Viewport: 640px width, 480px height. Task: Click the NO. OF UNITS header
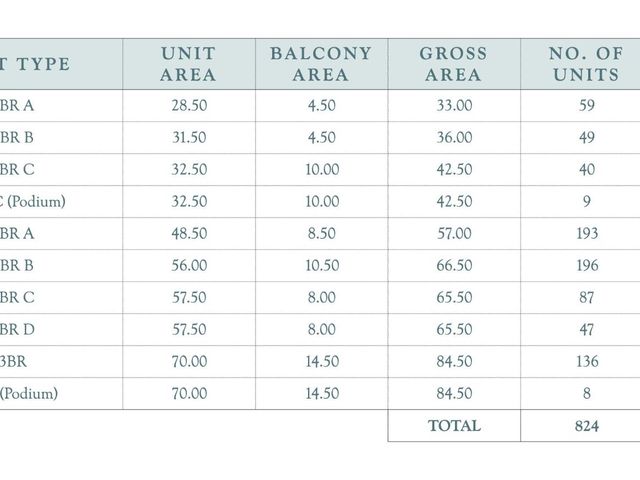[587, 64]
